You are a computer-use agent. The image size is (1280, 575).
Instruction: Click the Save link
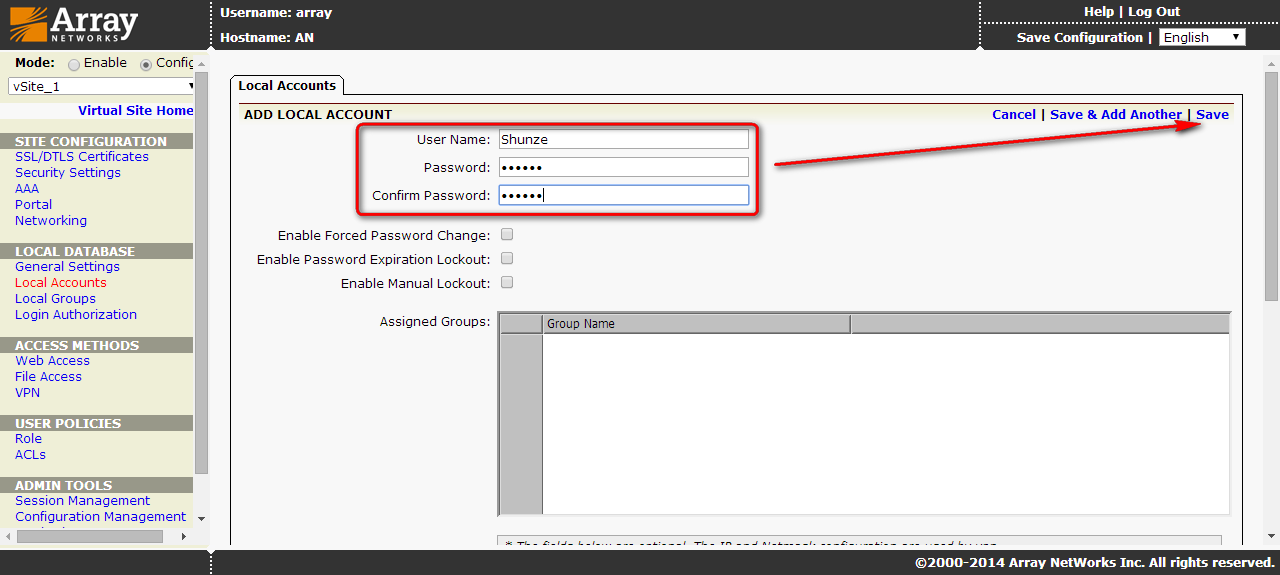[1212, 115]
